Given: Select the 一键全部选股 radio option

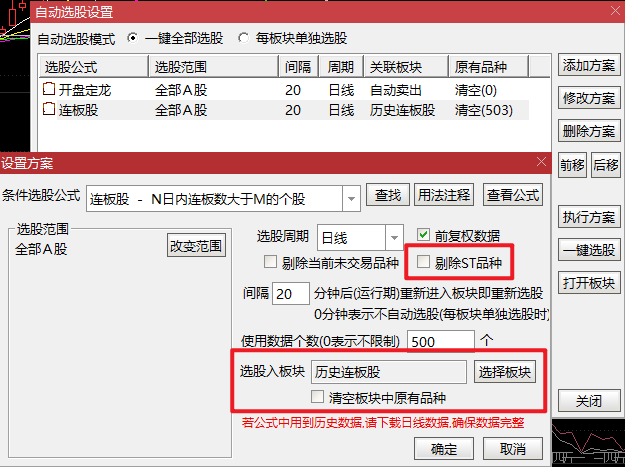Looking at the screenshot, I should tap(134, 40).
